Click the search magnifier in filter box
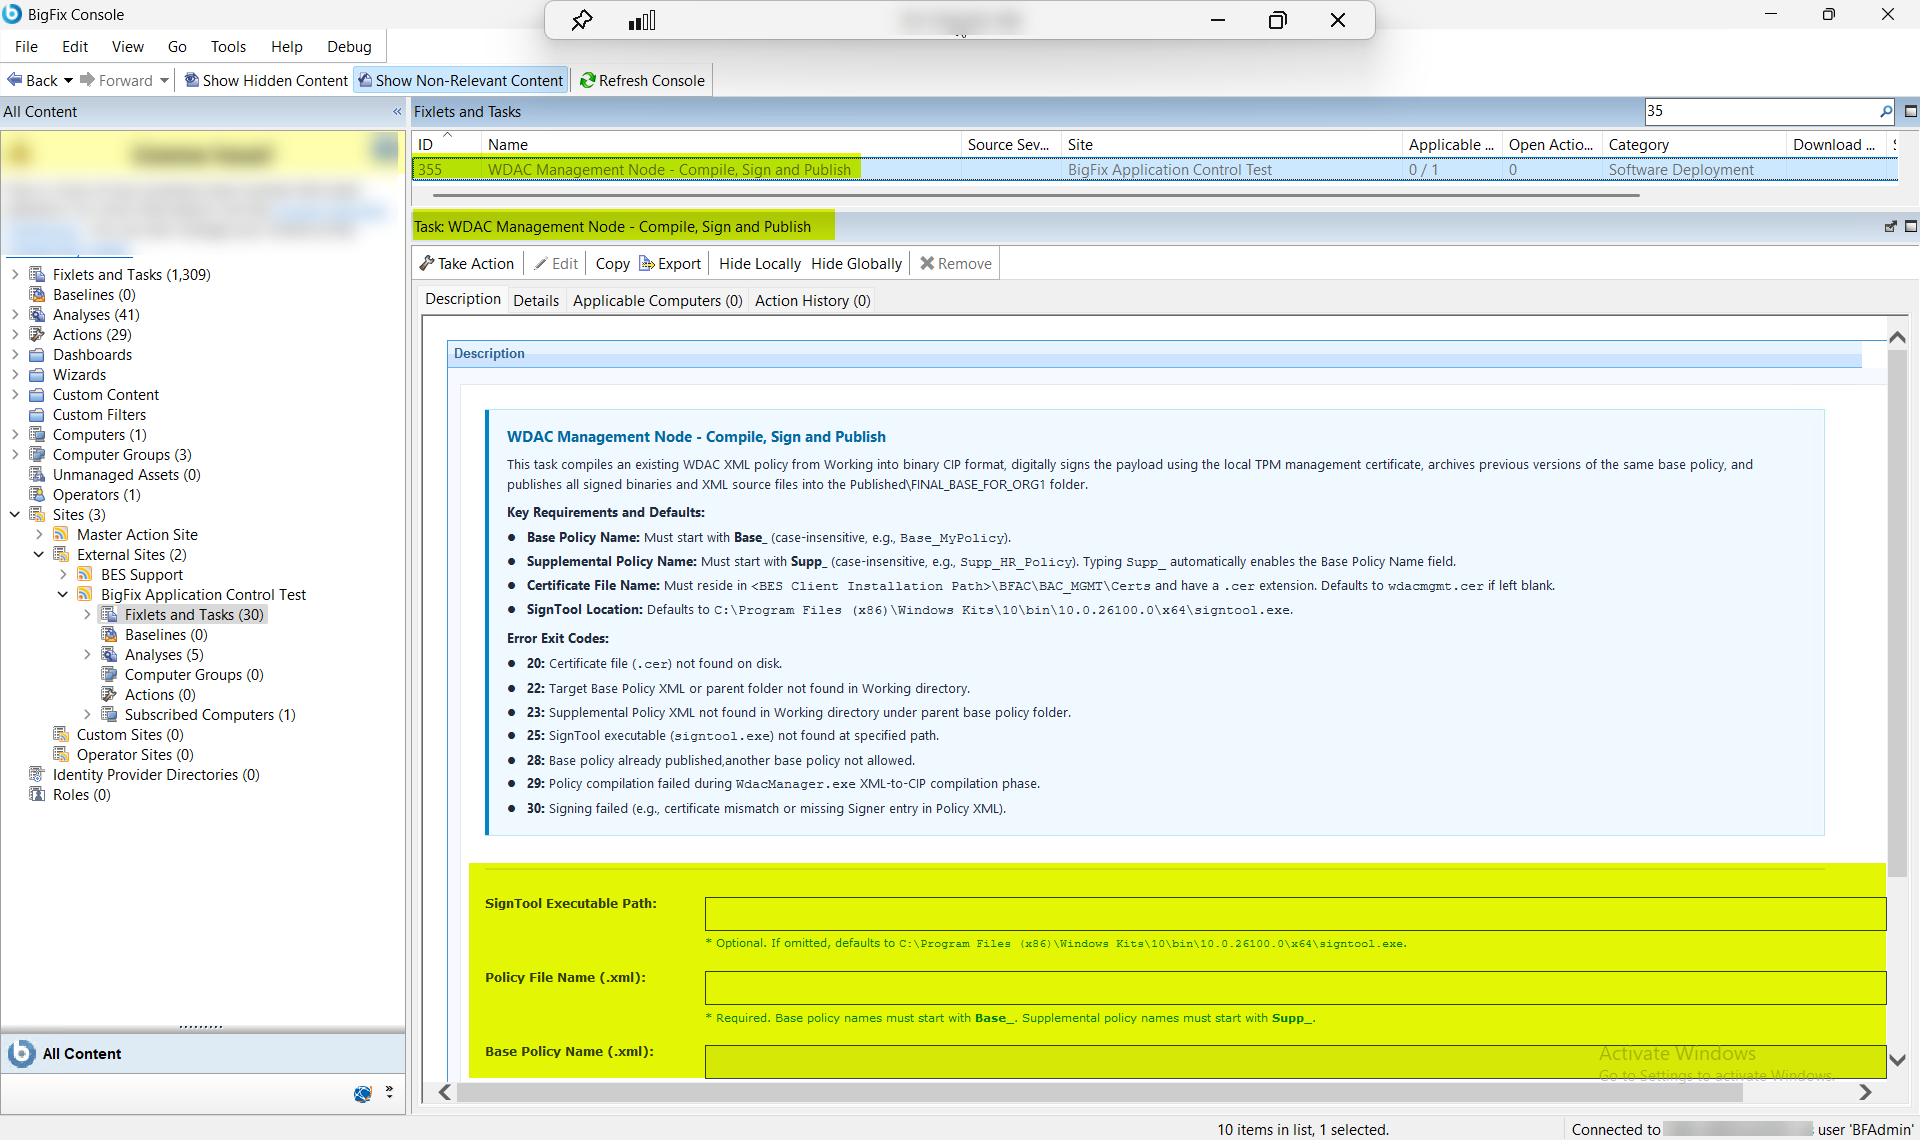Screen dimensions: 1920x1140 tap(1886, 111)
